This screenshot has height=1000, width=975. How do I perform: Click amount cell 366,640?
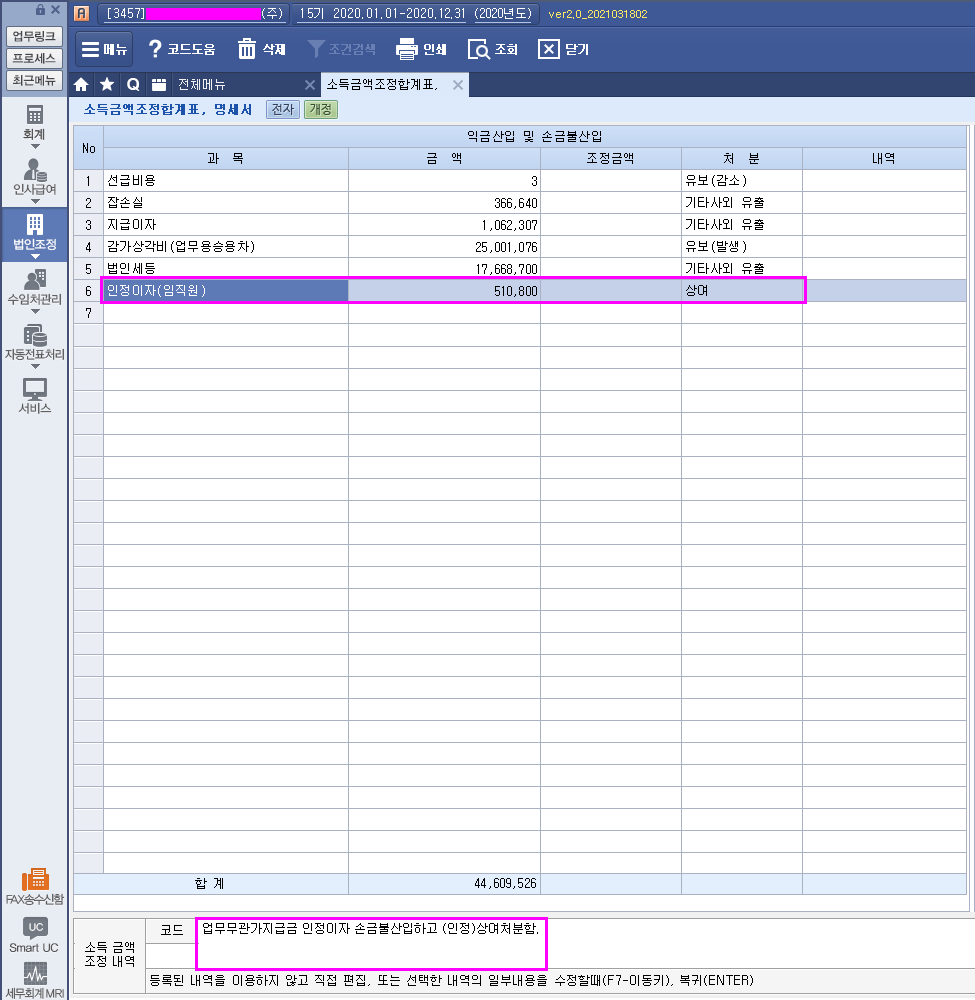[x=444, y=203]
